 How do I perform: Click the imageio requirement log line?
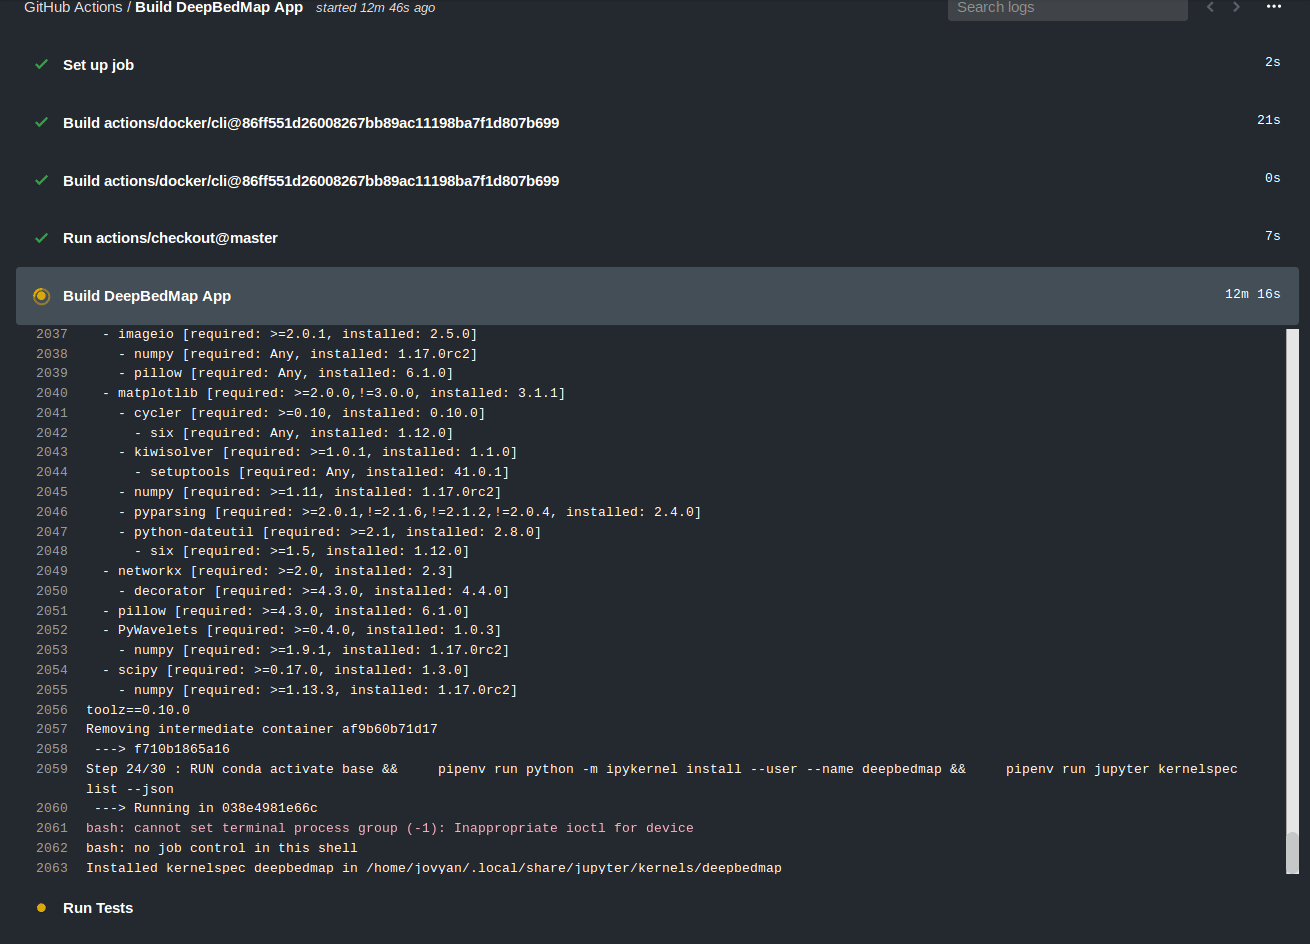pyautogui.click(x=290, y=334)
